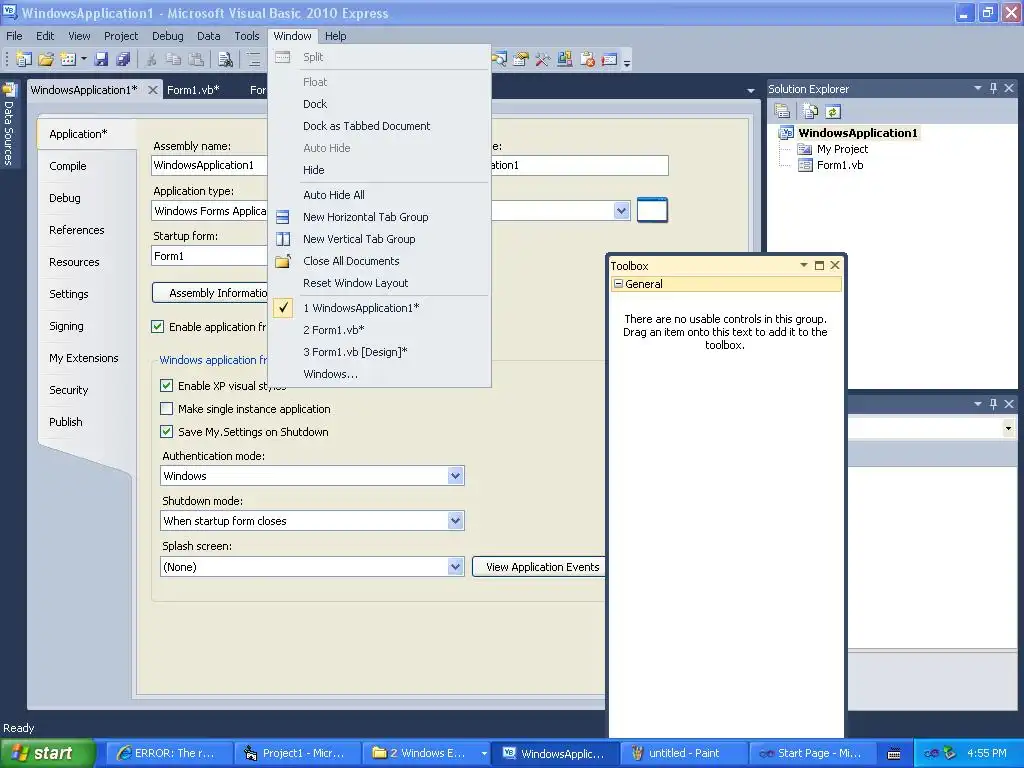
Task: Choose New Vertical Tab Group
Action: (359, 239)
